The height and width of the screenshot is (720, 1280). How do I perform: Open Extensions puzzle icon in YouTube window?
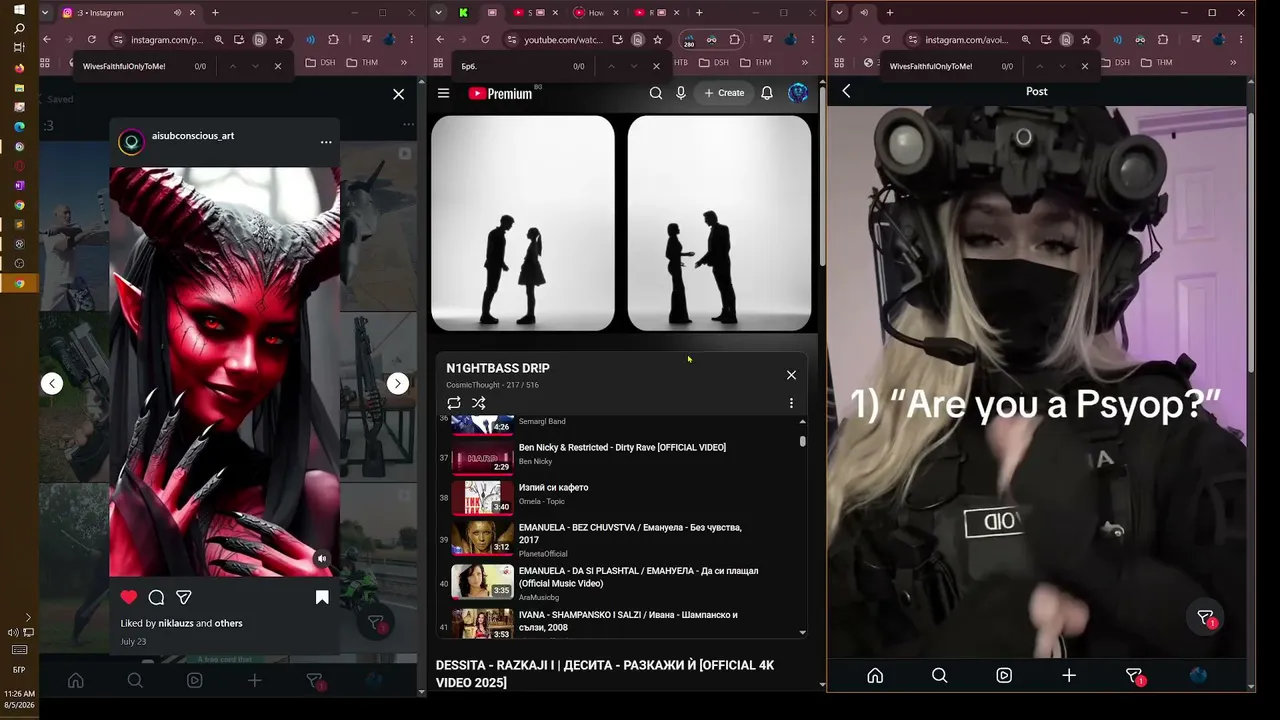(x=735, y=40)
